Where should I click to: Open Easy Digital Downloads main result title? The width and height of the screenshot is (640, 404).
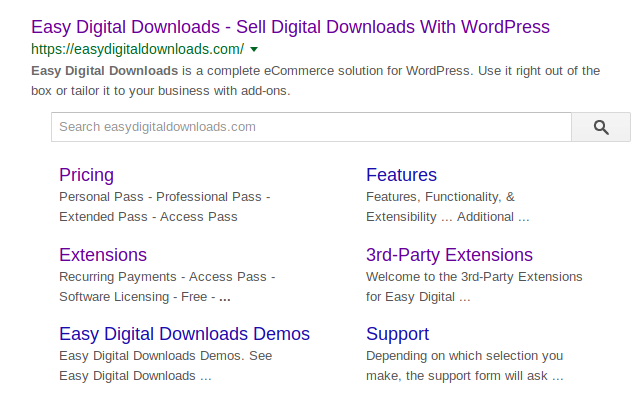coord(290,27)
